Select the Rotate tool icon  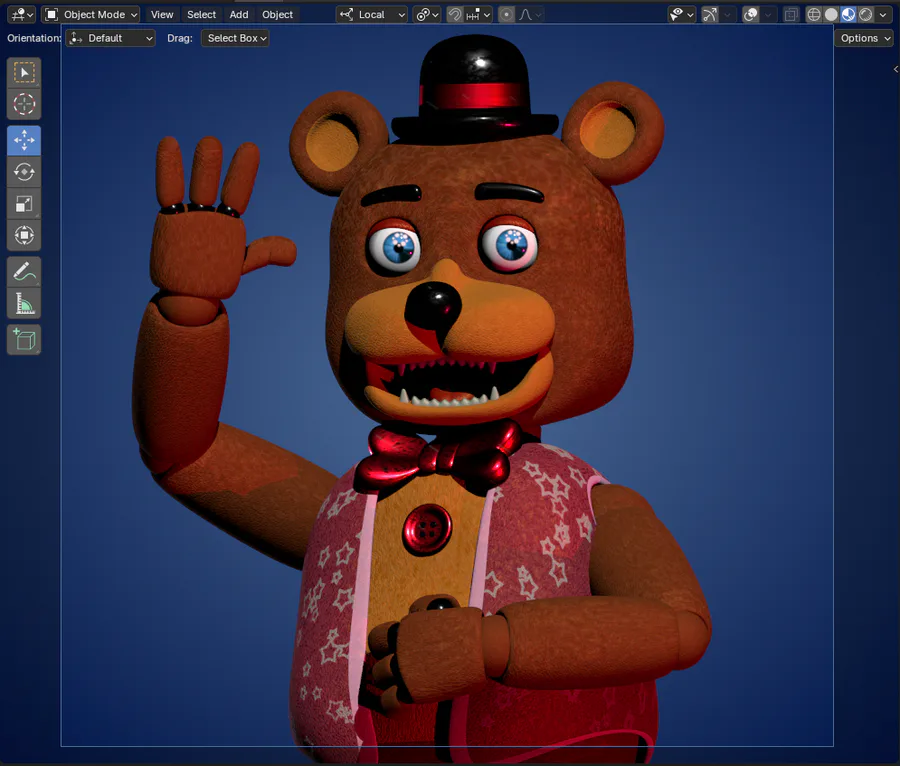pyautogui.click(x=24, y=172)
